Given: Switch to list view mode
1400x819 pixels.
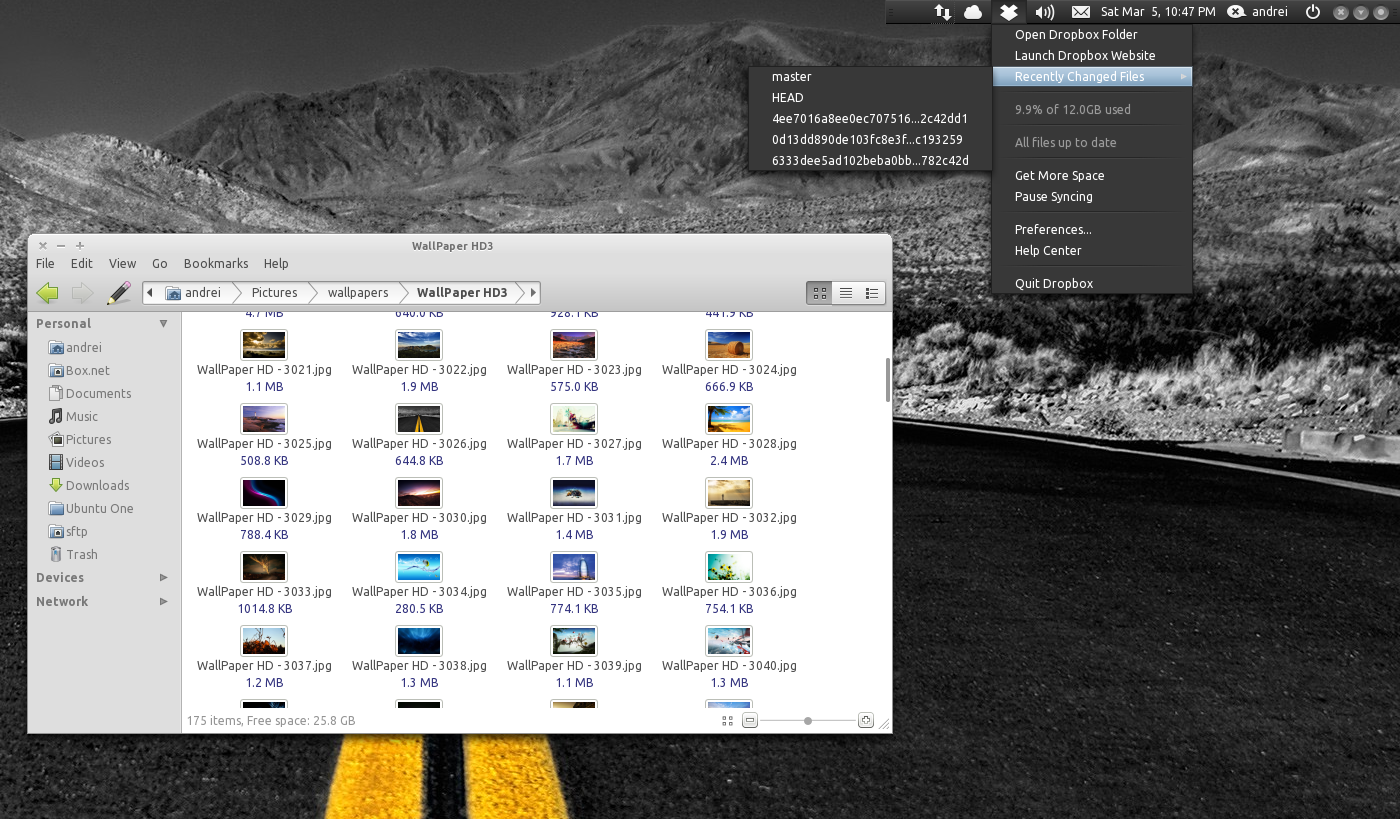Looking at the screenshot, I should 846,293.
